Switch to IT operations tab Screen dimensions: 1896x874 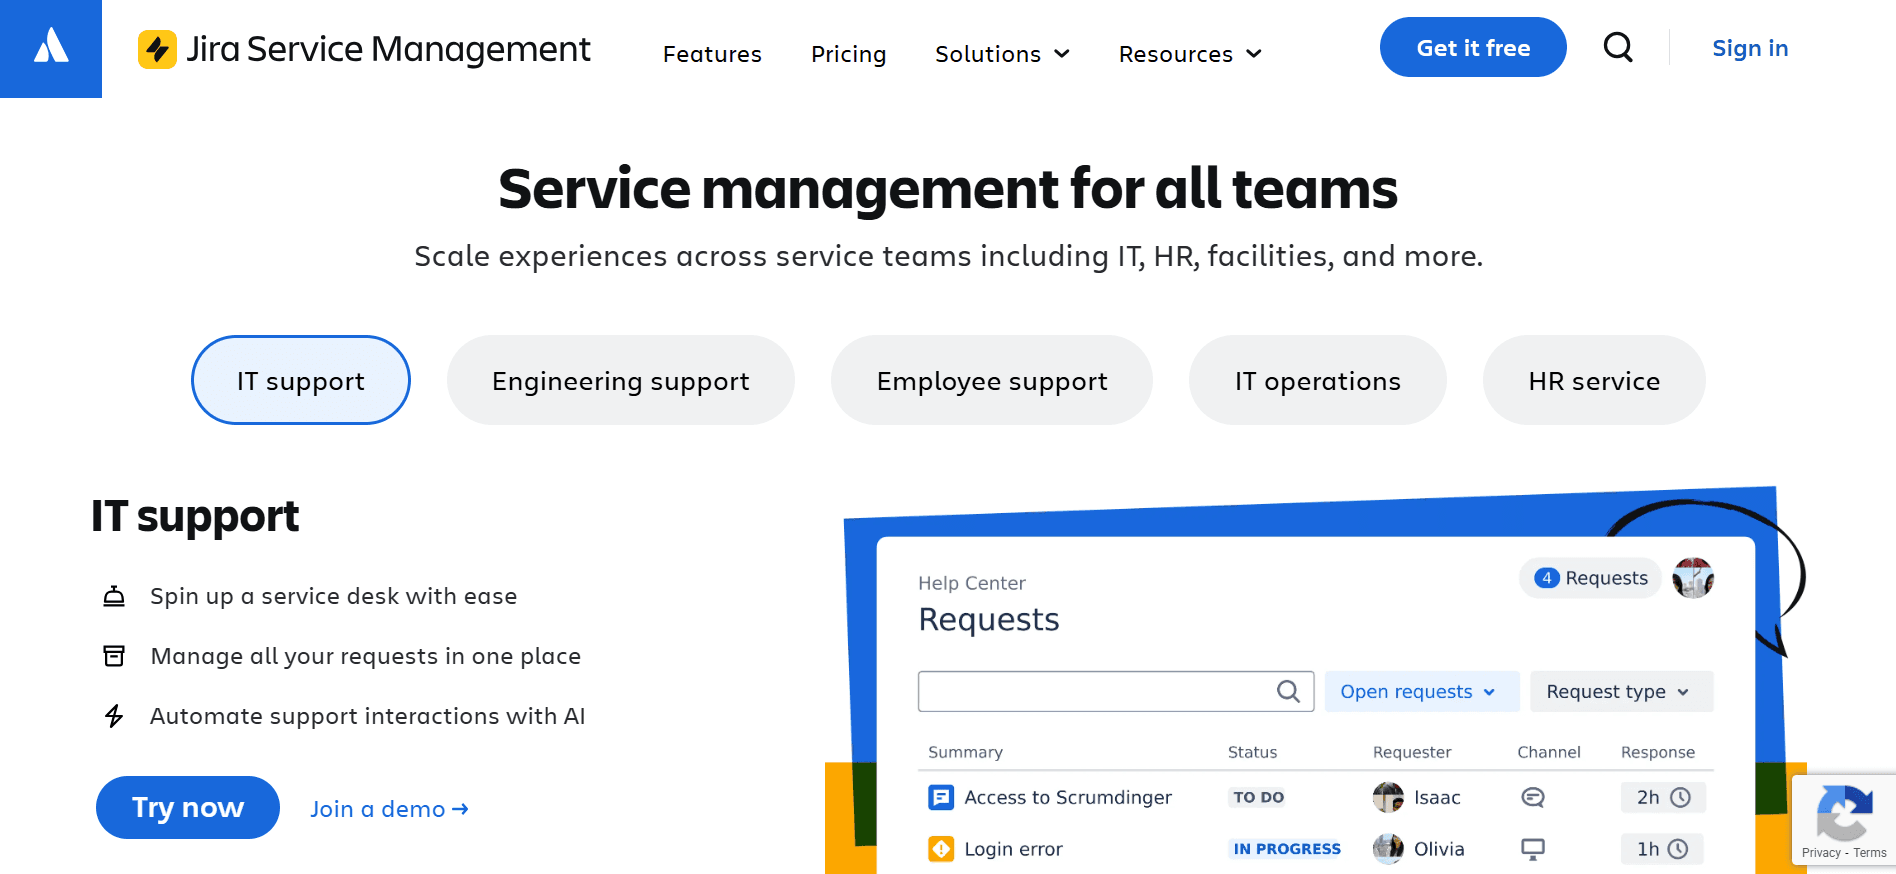coord(1317,380)
